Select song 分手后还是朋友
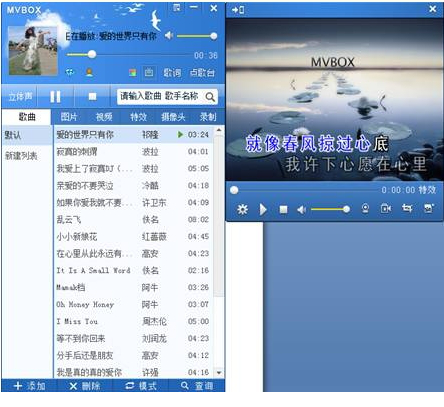This screenshot has width=444, height=407. tap(133, 355)
